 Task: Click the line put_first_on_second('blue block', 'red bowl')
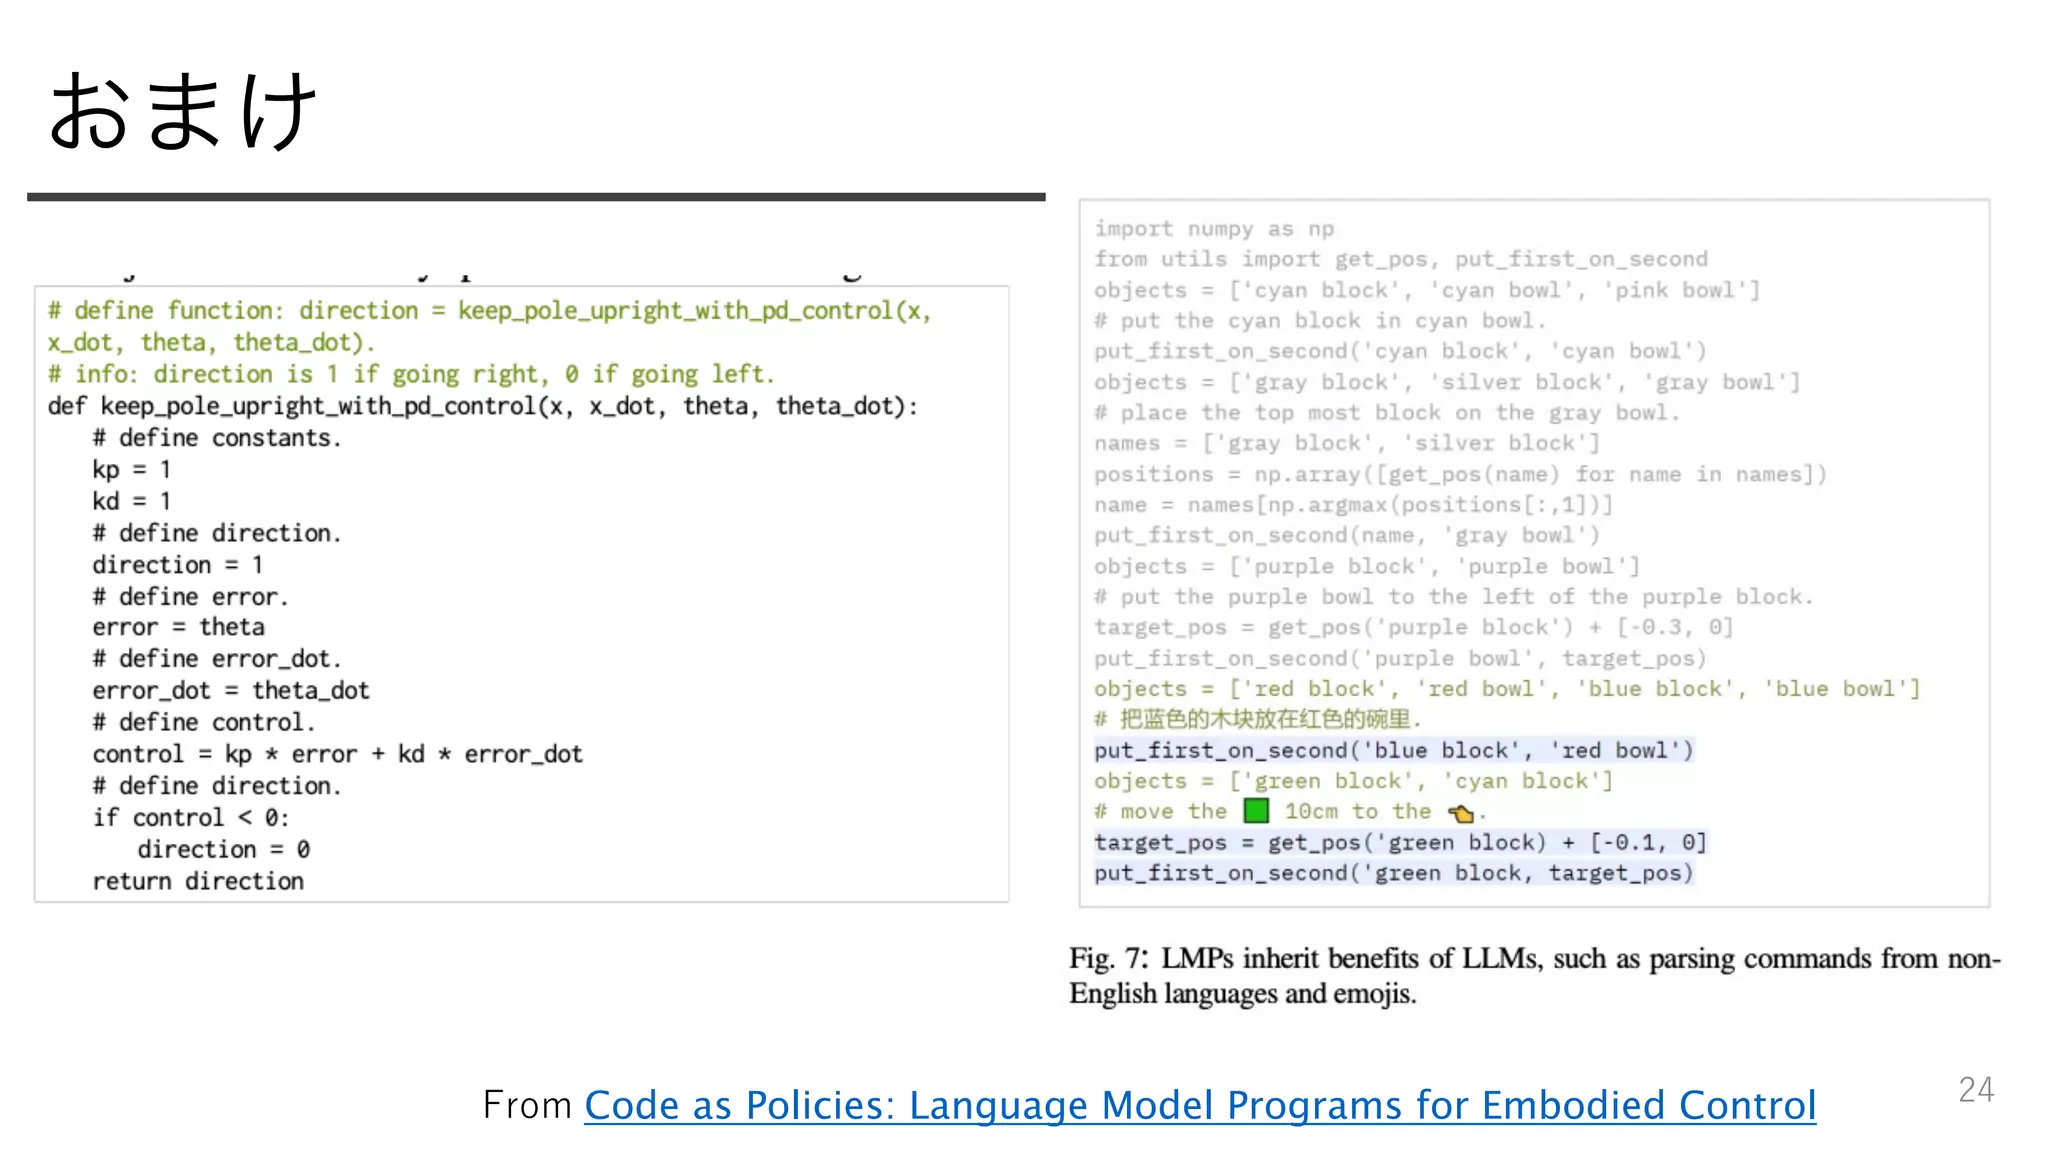pyautogui.click(x=1393, y=750)
